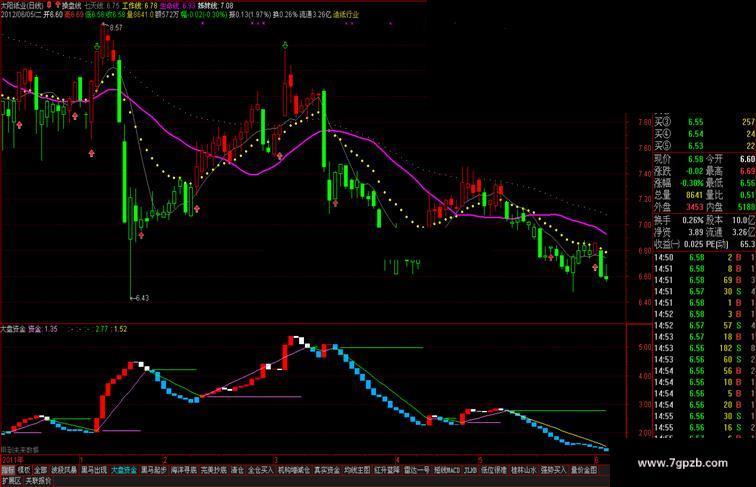Open the JLXB indicator tab
This screenshot has height=487, width=756.
point(471,470)
